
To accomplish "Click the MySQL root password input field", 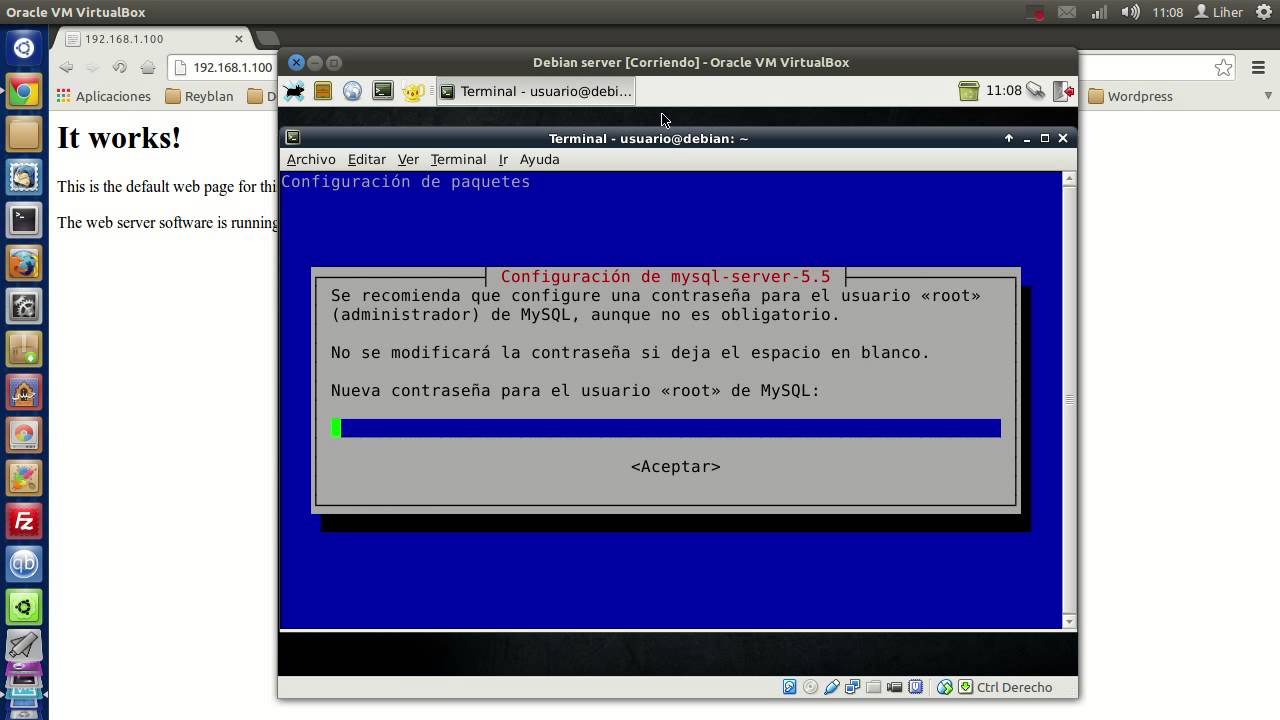I will [666, 428].
